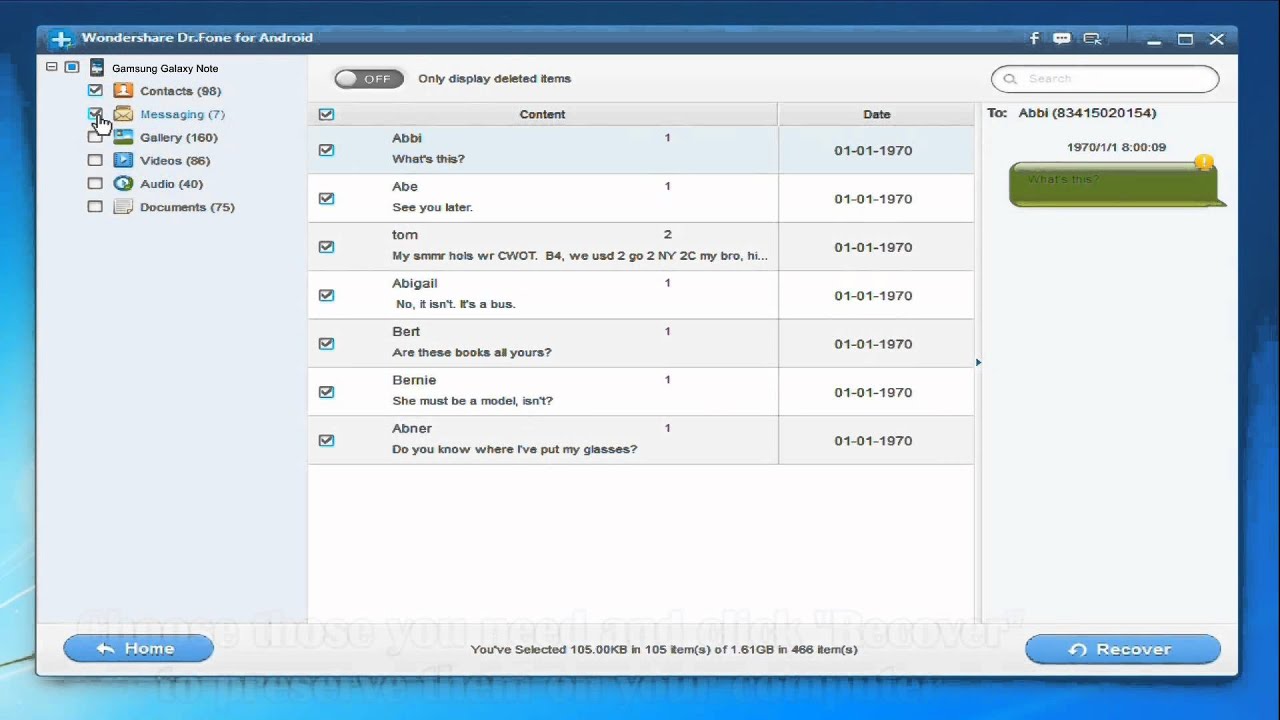Select Bert's 'Are these books all yours?' message
Image resolution: width=1280 pixels, height=720 pixels.
640,343
